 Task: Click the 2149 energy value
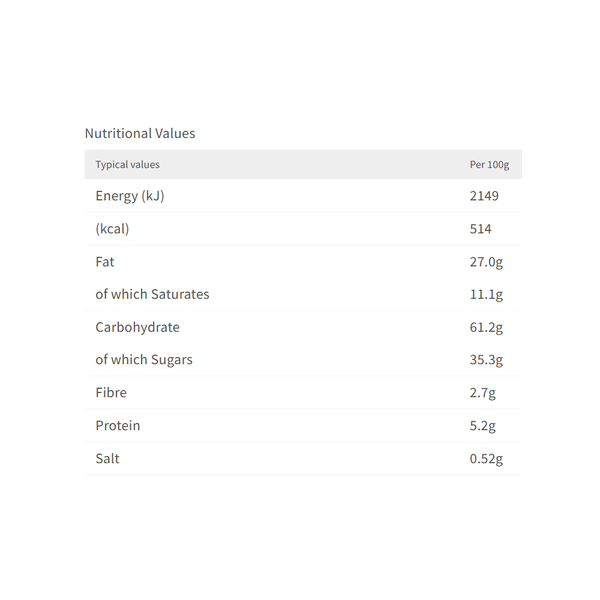tap(484, 196)
